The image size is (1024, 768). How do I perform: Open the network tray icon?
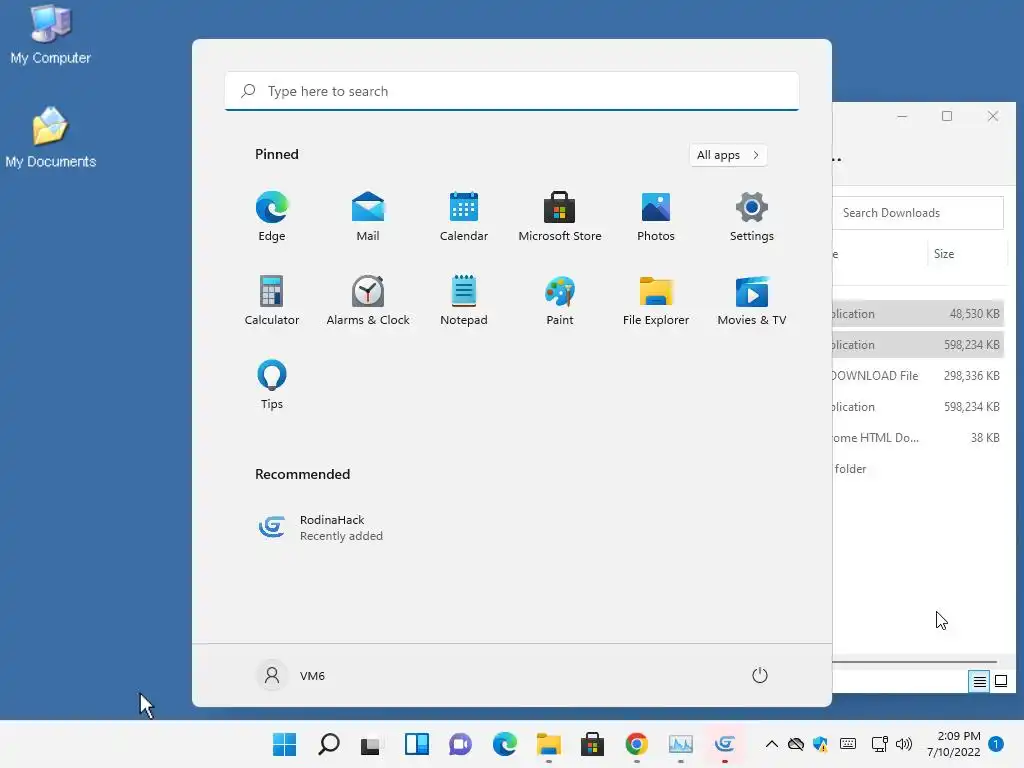[879, 744]
